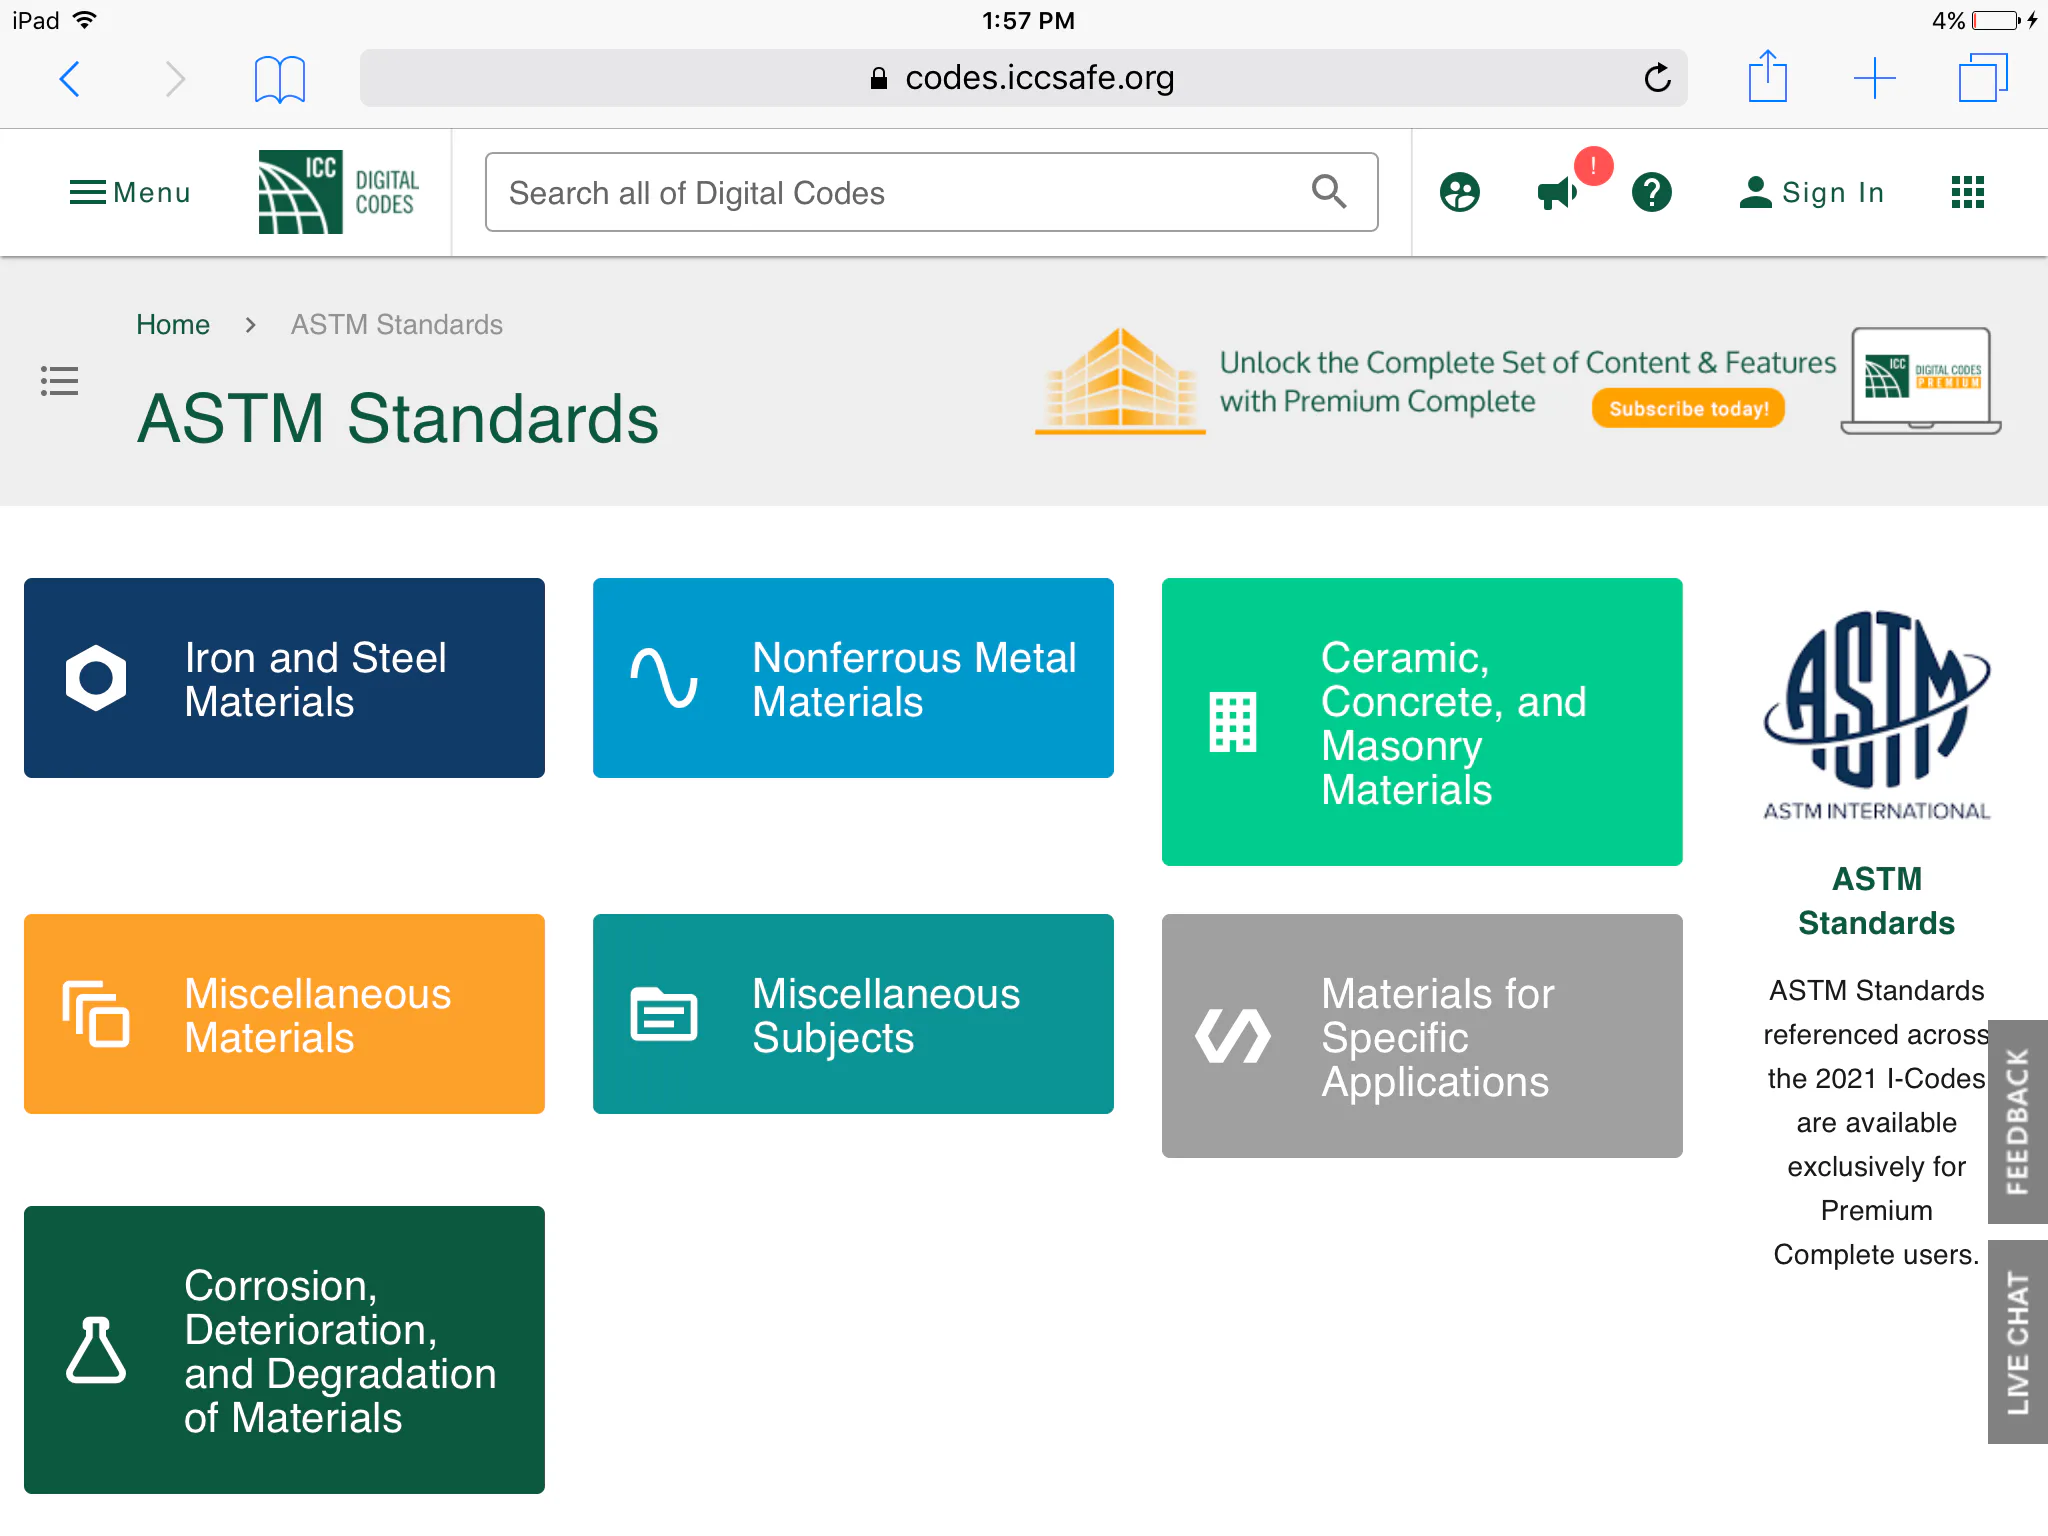Select the Nonferrous Metal Materials tile

[x=853, y=678]
